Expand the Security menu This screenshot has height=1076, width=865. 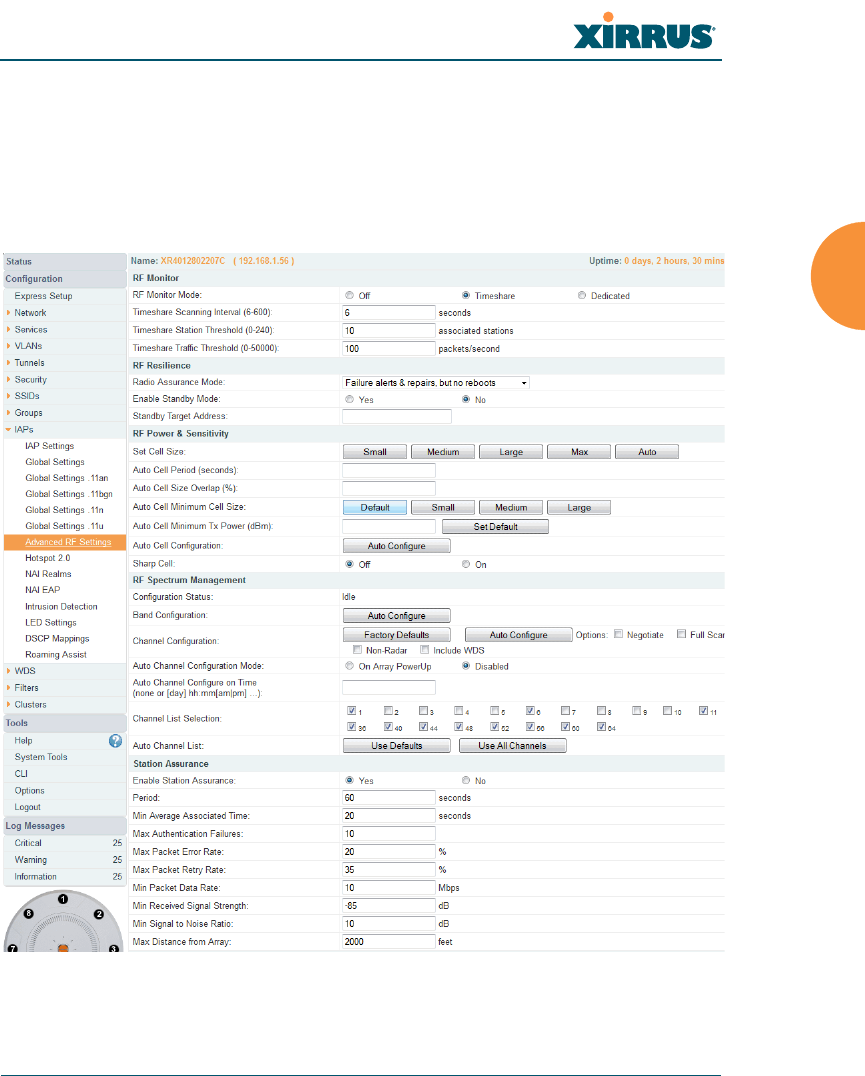coord(31,379)
